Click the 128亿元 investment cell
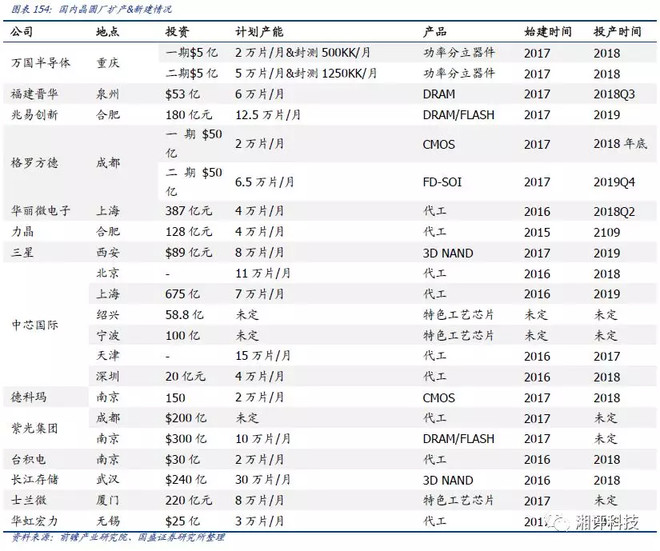This screenshot has height=551, width=660. [189, 232]
